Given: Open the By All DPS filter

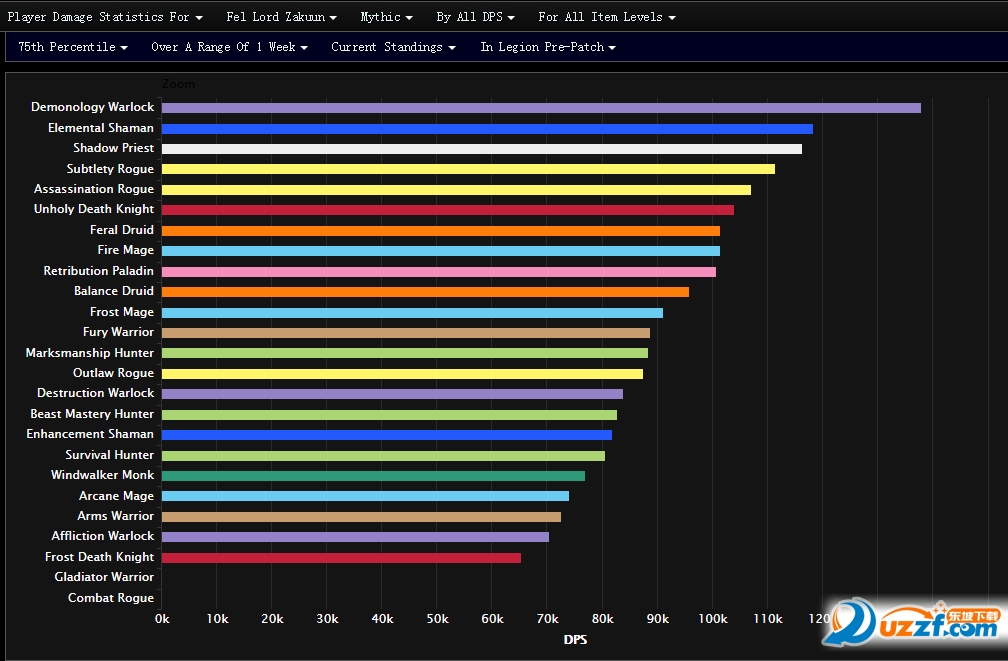Looking at the screenshot, I should (475, 17).
